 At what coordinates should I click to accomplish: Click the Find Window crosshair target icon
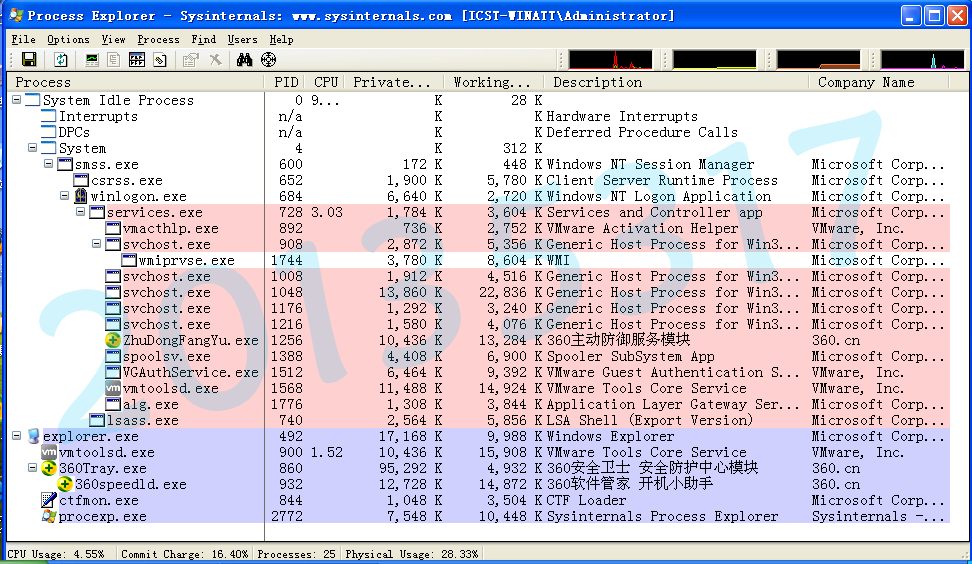(268, 60)
